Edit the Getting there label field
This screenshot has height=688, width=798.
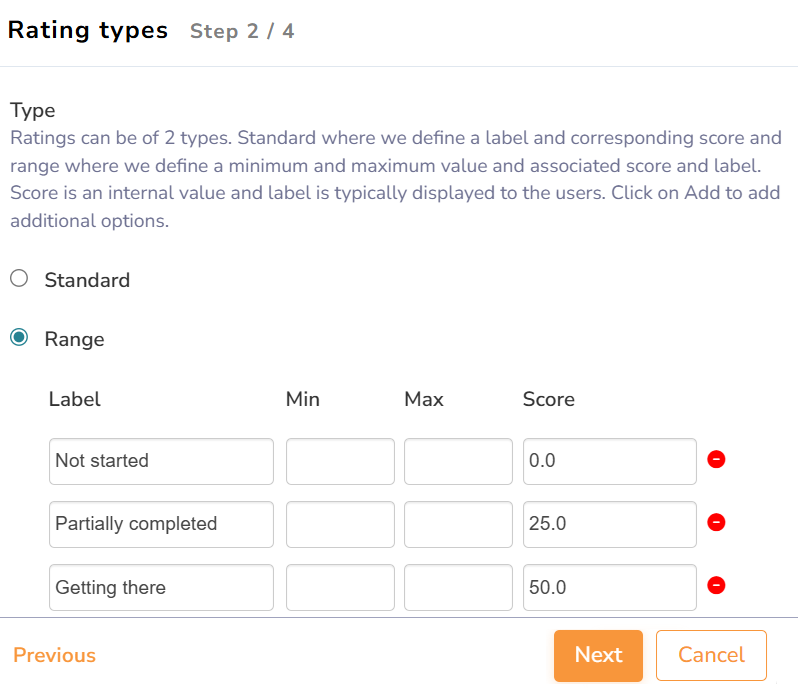(161, 587)
